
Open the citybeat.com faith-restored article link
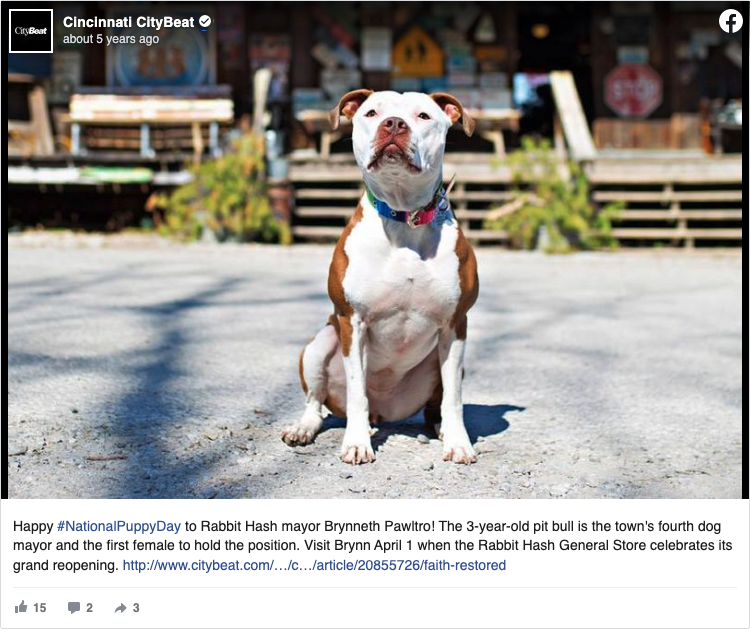[314, 565]
